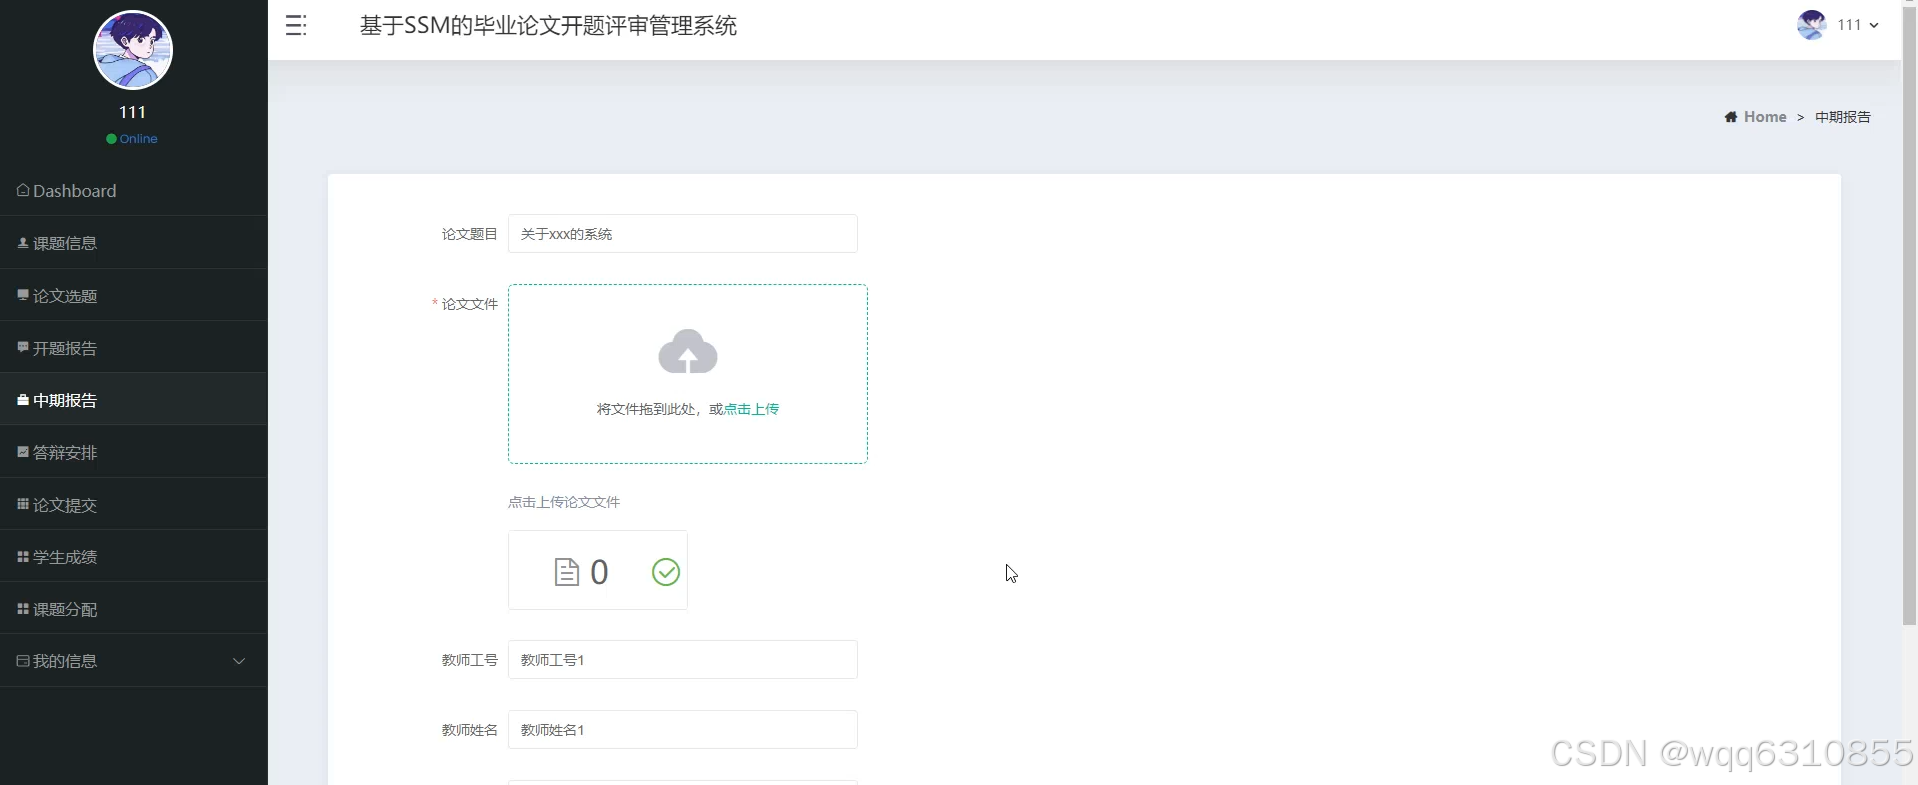Click the cloud upload icon
This screenshot has height=785, width=1918.
688,351
